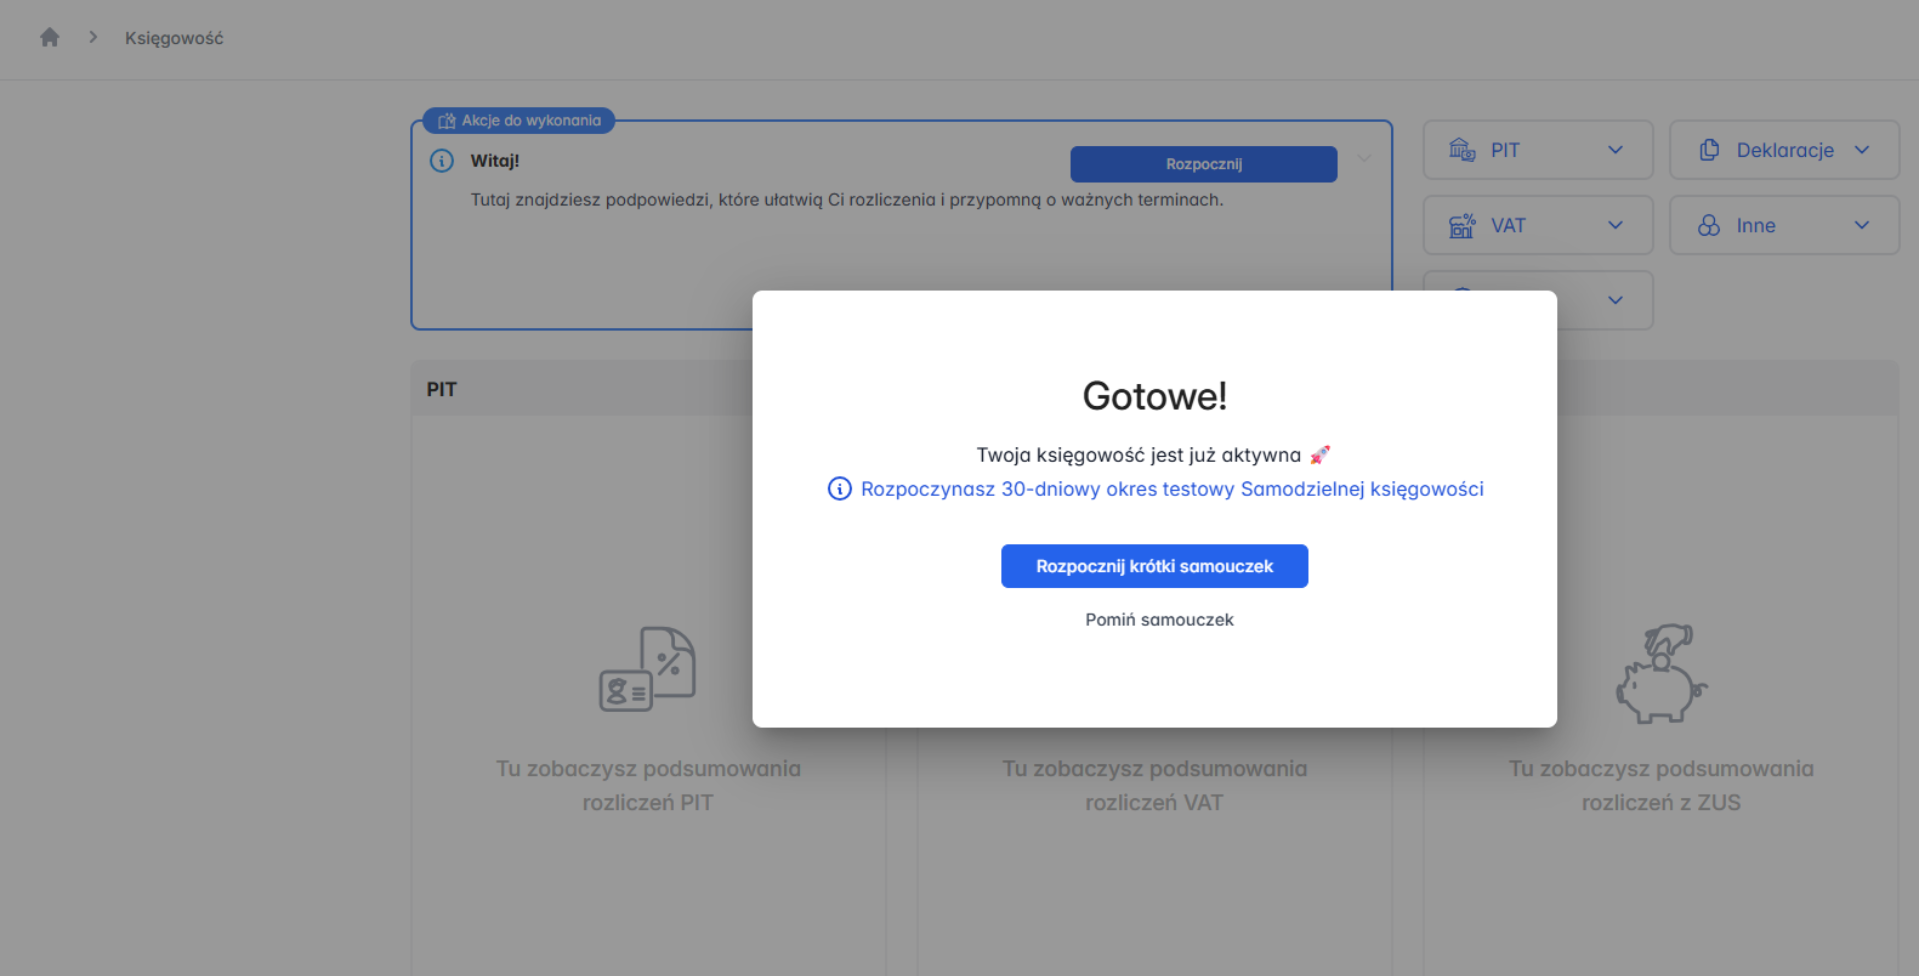Open the 30-dniowy okres testowy info link
Image resolution: width=1920 pixels, height=976 pixels.
click(1172, 489)
